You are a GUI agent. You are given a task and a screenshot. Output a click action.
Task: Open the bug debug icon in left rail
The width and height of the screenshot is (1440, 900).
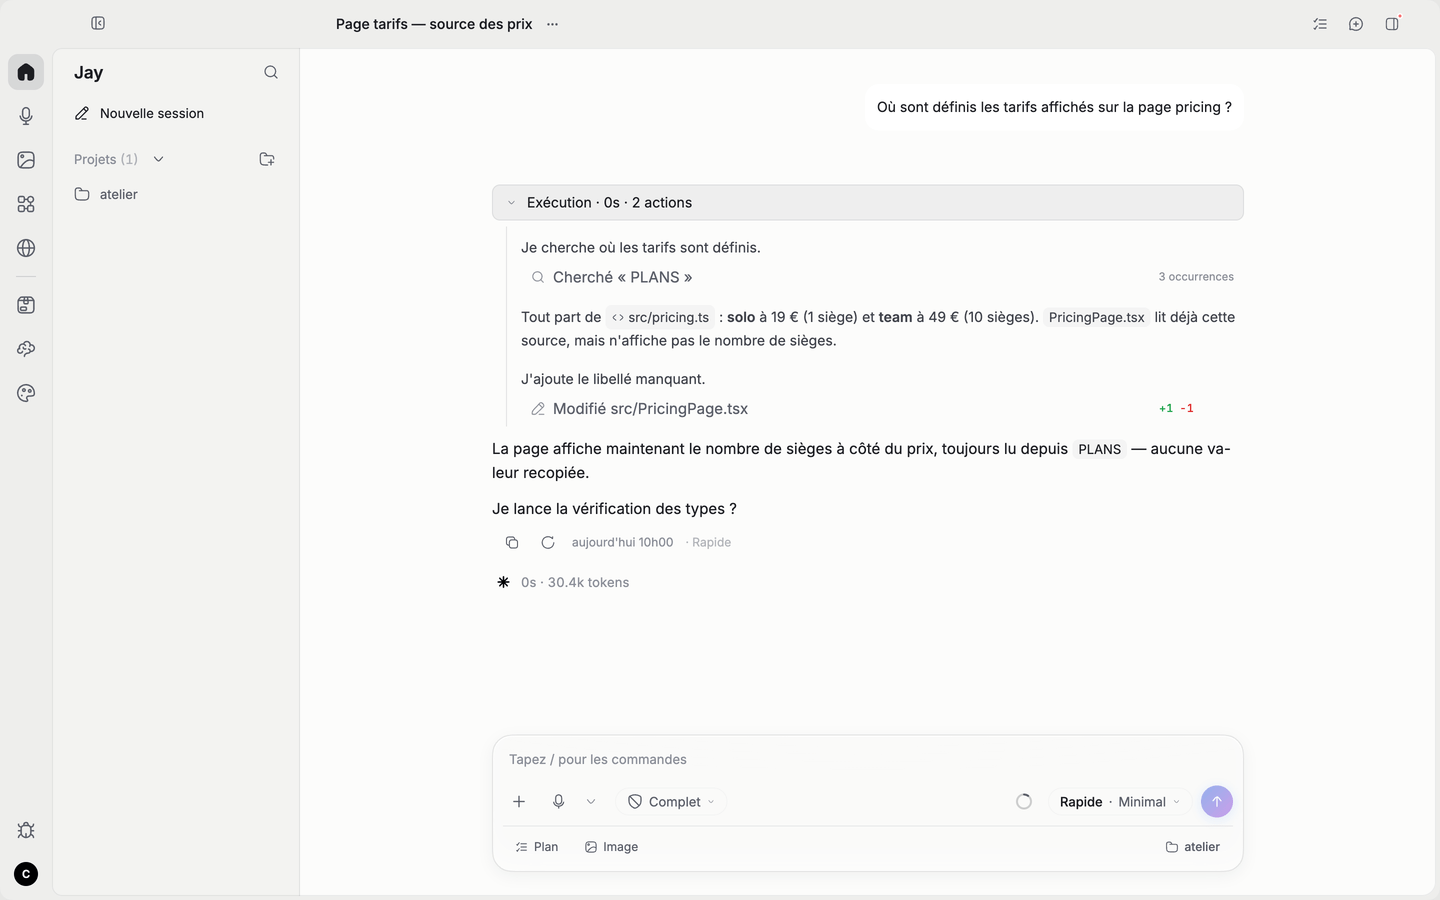pyautogui.click(x=26, y=830)
